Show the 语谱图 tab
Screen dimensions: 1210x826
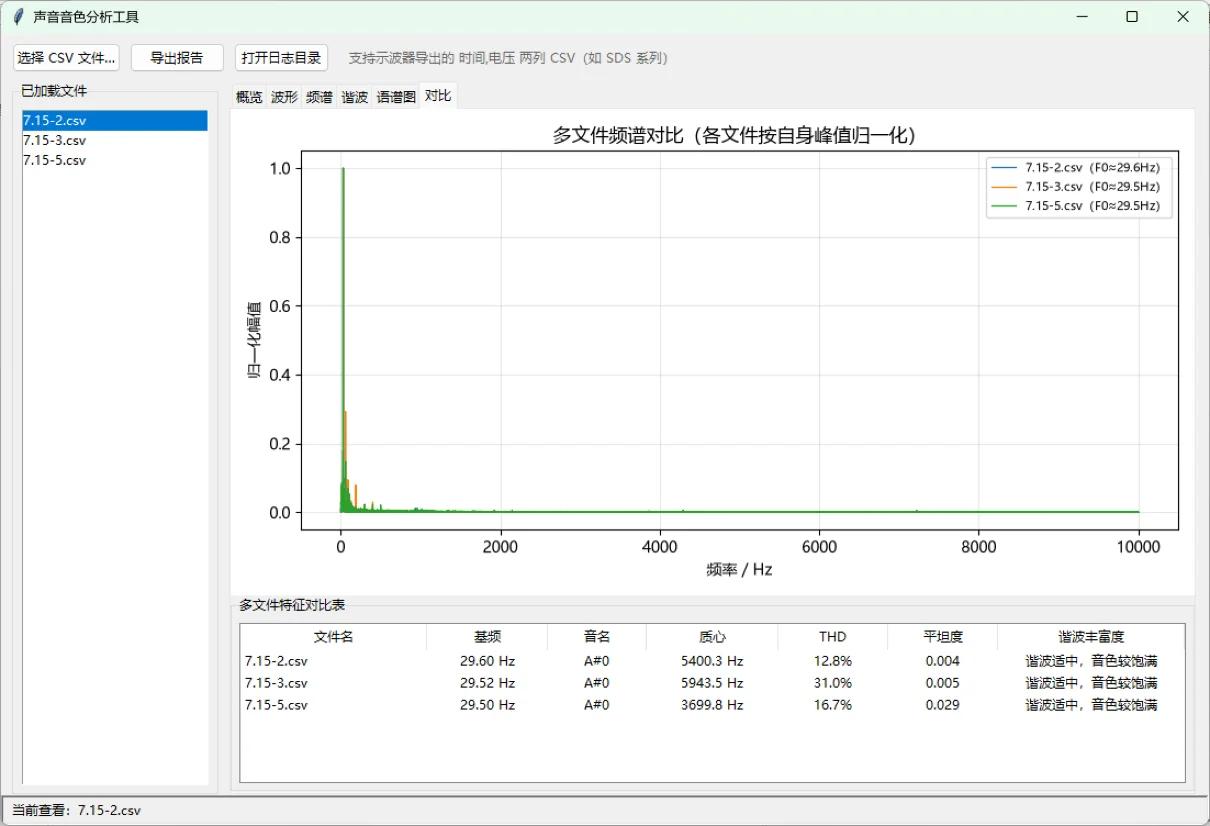coord(396,97)
